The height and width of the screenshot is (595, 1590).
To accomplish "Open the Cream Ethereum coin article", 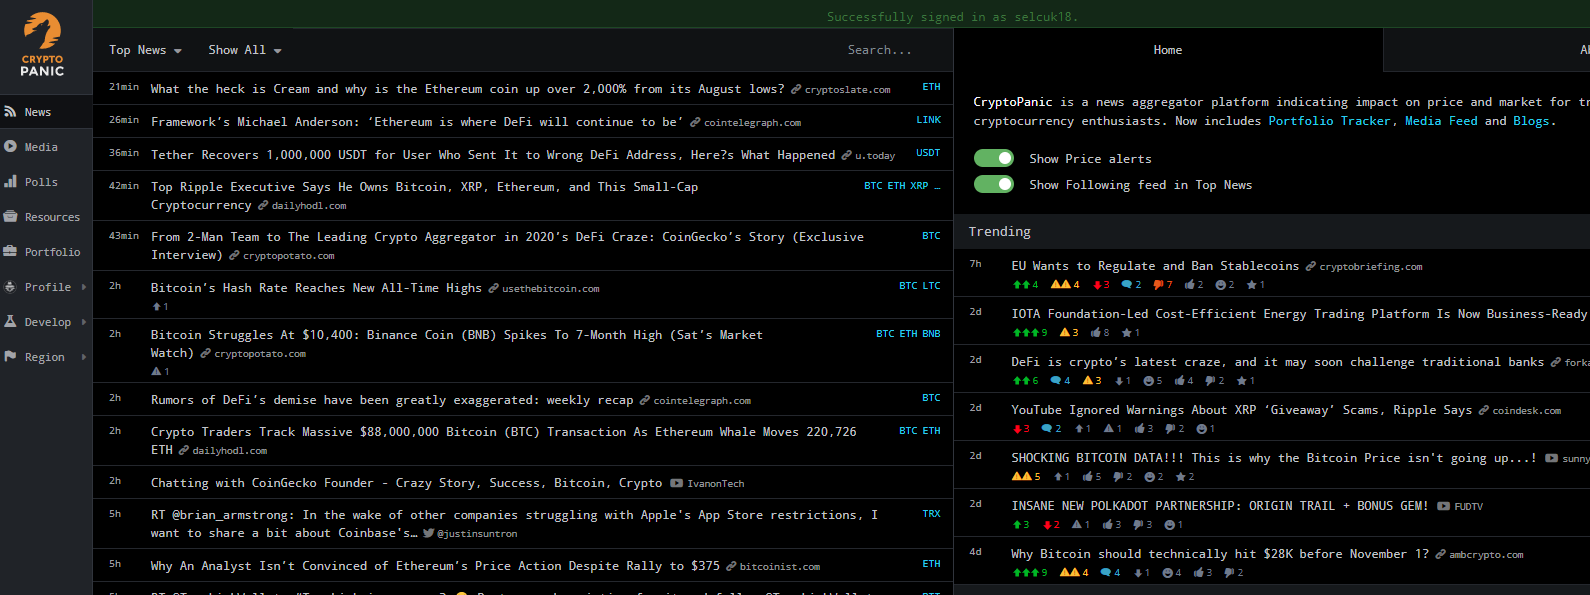I will point(467,89).
